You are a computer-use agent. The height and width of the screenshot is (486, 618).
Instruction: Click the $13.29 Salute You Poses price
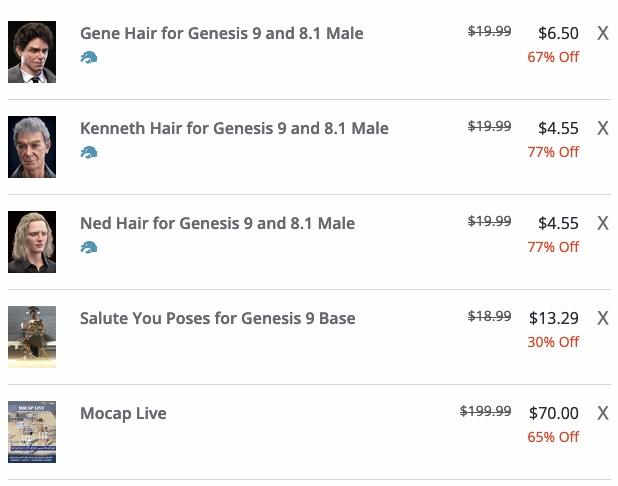coord(554,318)
